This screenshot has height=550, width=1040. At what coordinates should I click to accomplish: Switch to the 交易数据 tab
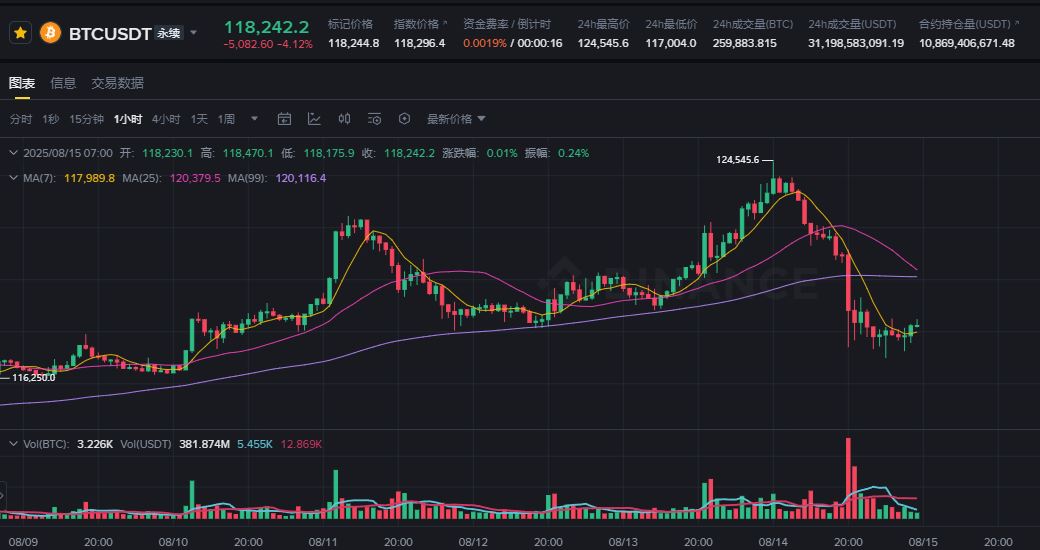pyautogui.click(x=117, y=83)
